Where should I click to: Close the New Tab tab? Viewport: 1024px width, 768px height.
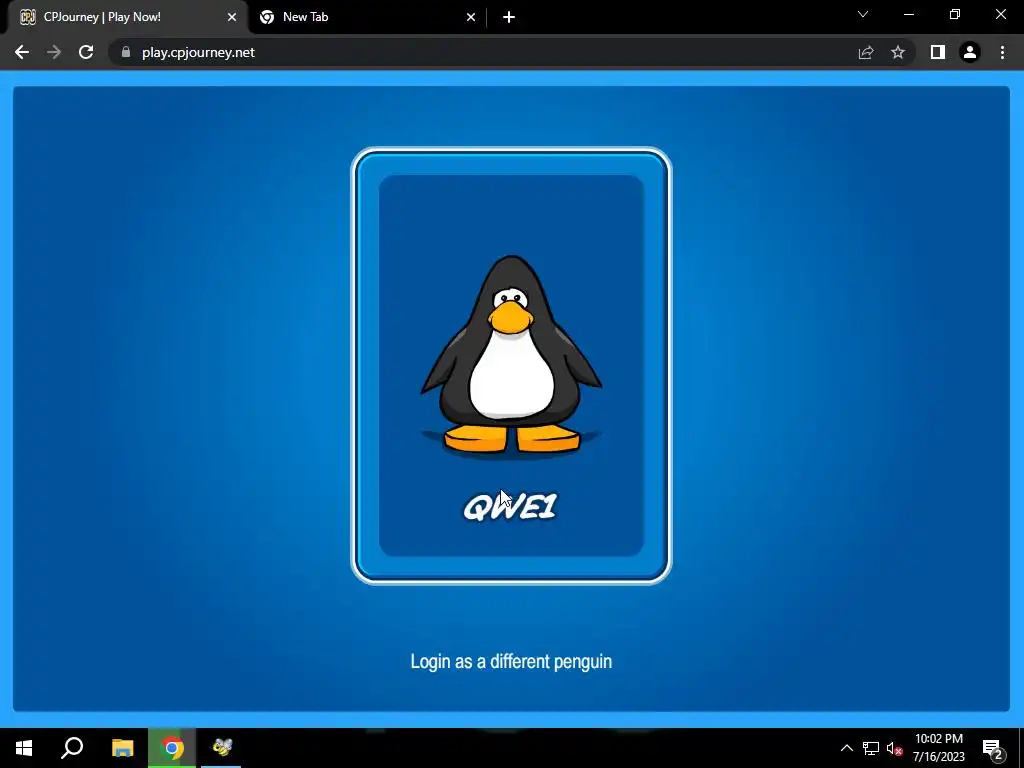[471, 17]
